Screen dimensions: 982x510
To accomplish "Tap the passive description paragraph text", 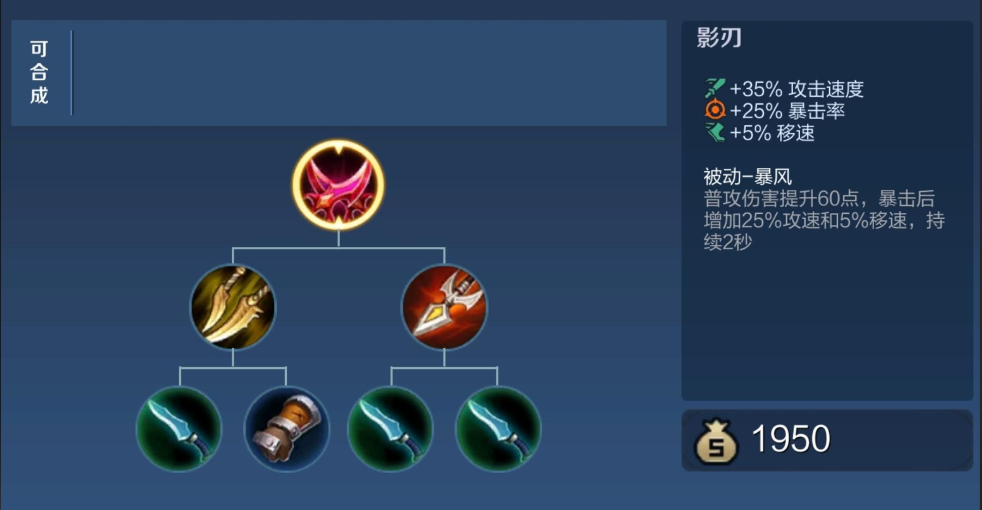I will click(824, 220).
